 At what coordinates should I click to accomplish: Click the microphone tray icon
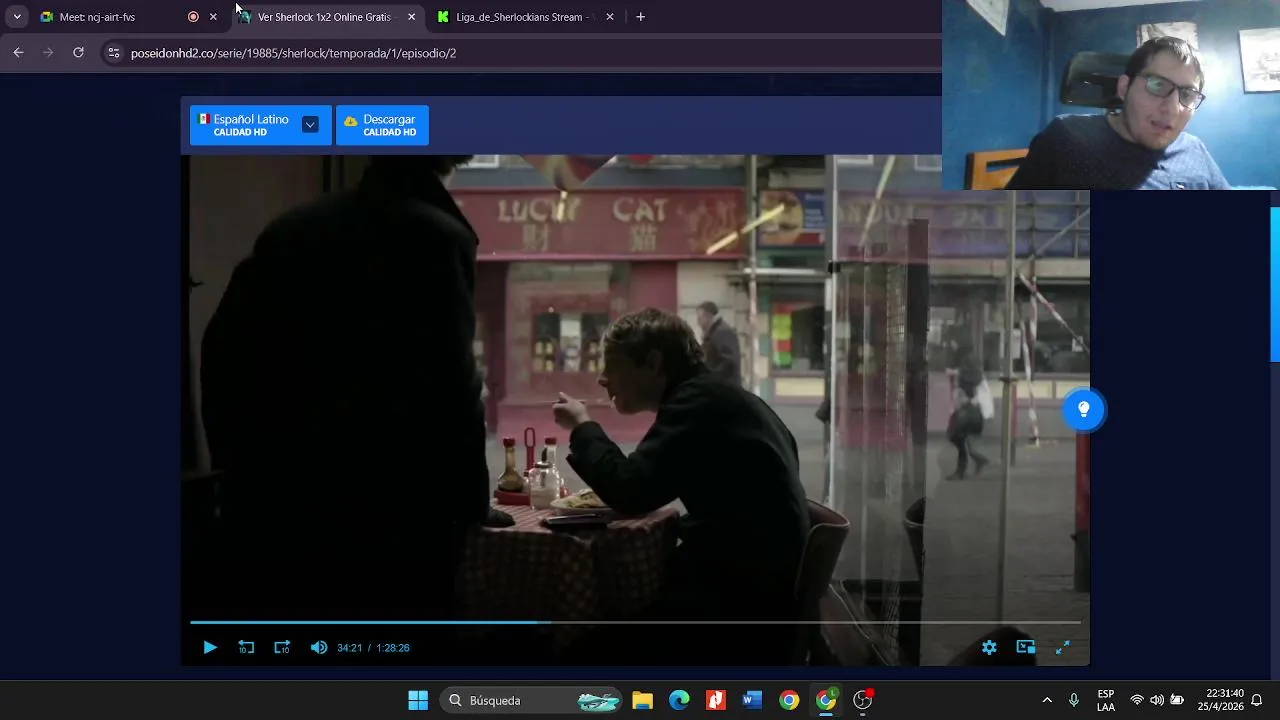(1074, 700)
